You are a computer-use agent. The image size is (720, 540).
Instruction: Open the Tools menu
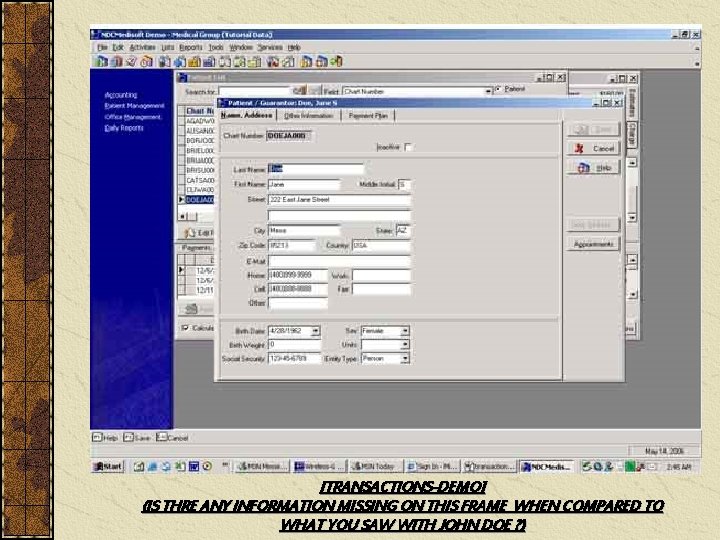[x=216, y=47]
